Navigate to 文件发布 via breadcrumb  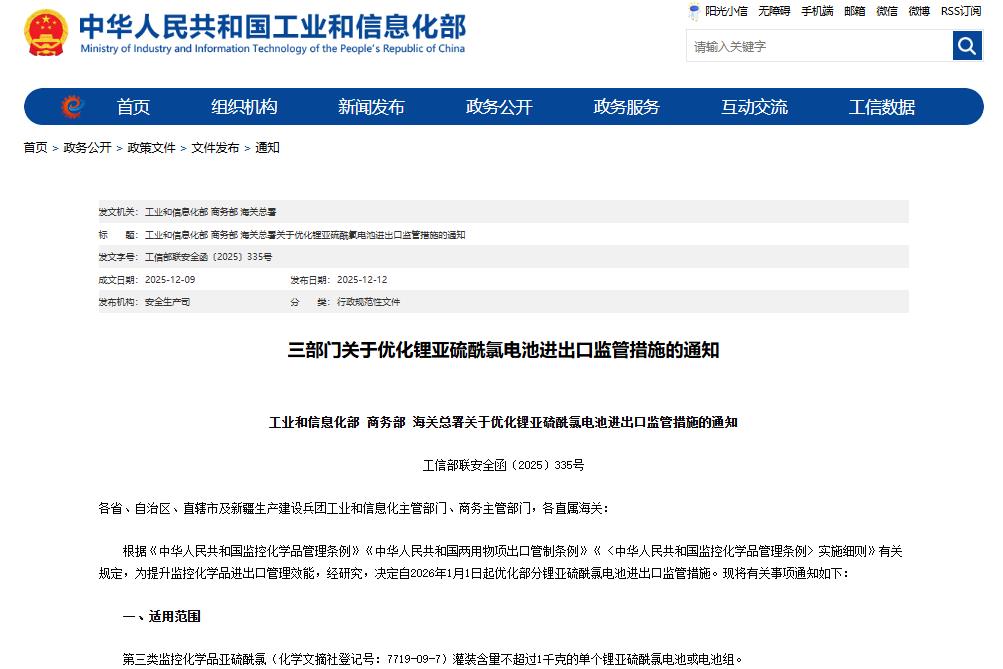tap(213, 147)
